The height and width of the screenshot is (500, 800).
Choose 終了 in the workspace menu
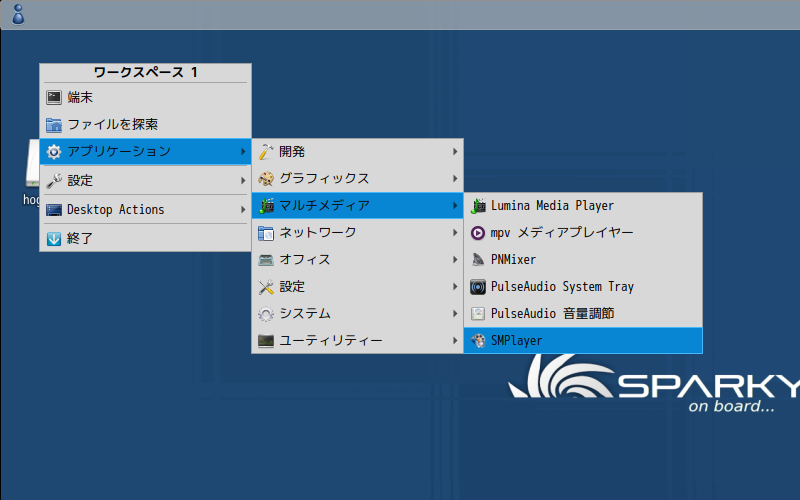pos(145,238)
